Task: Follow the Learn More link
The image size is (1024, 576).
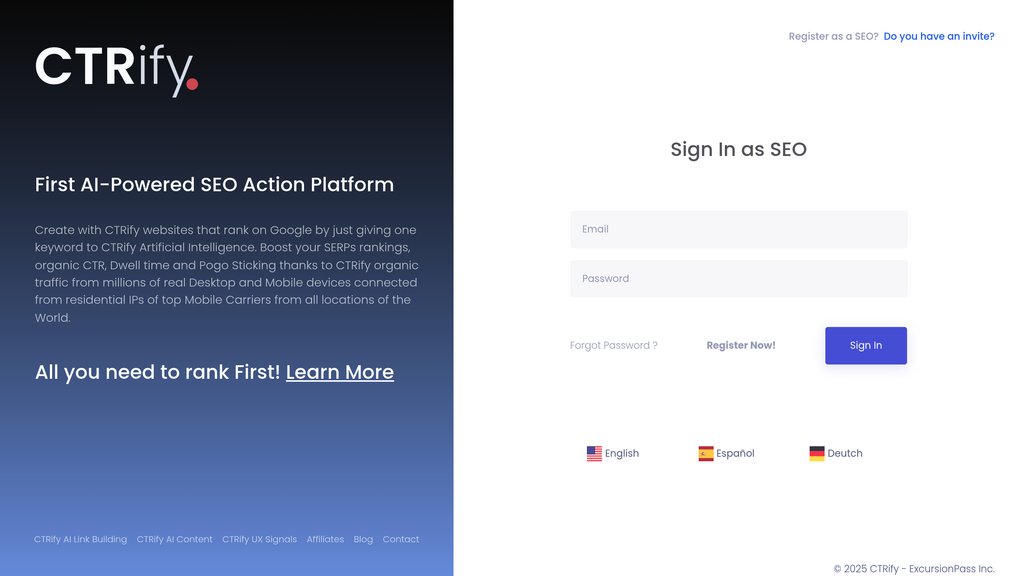Action: pyautogui.click(x=340, y=372)
